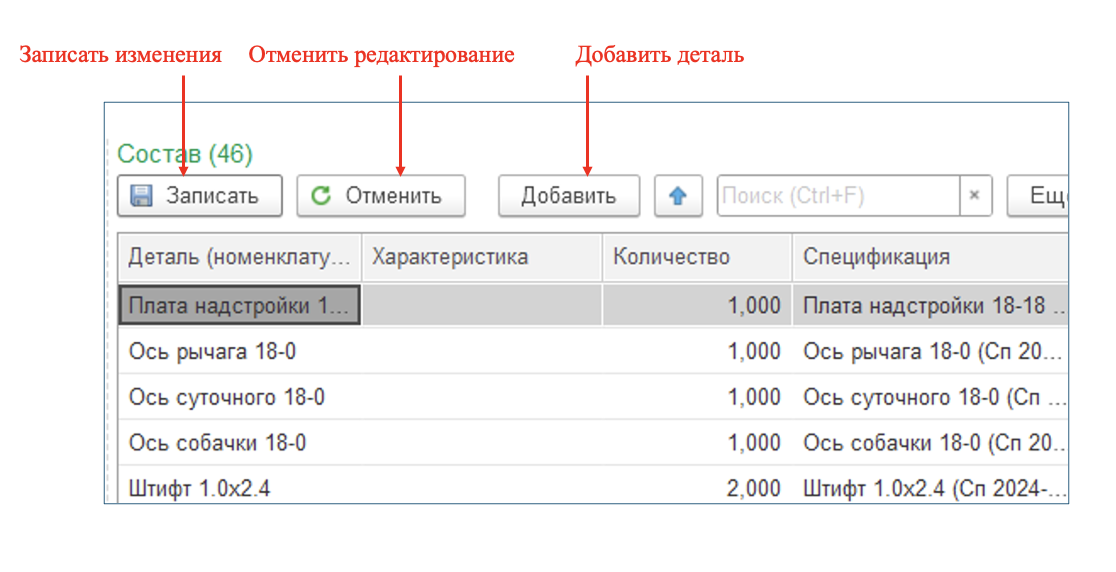This screenshot has height=572, width=1116.
Task: Click the quantity 2,000 cell for Штифт
Action: (x=698, y=489)
